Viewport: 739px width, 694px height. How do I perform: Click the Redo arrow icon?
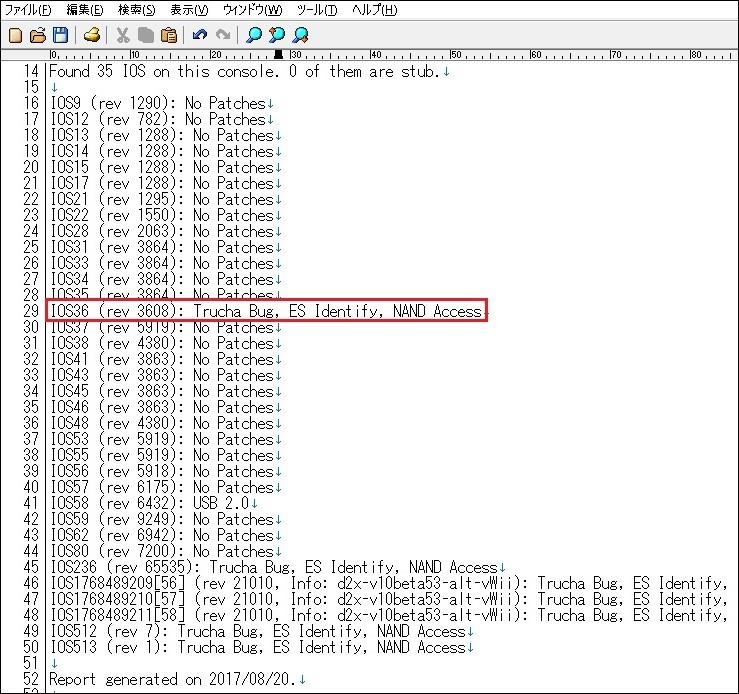pyautogui.click(x=222, y=35)
